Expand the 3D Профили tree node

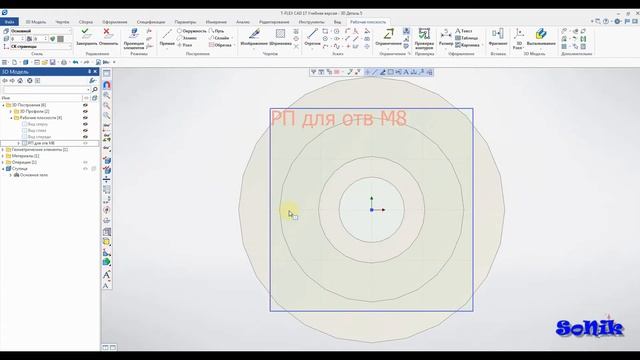(11, 111)
